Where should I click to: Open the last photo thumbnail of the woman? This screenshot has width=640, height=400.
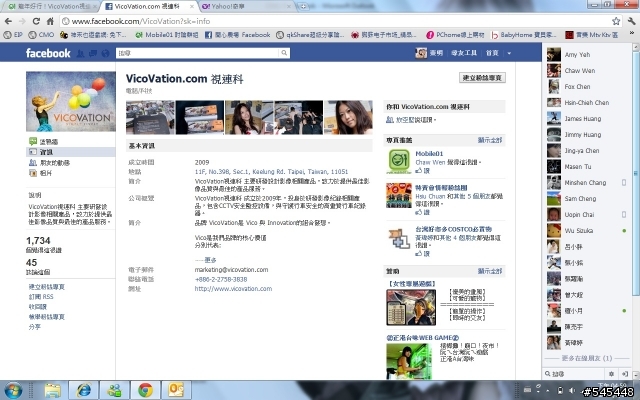tap(348, 118)
